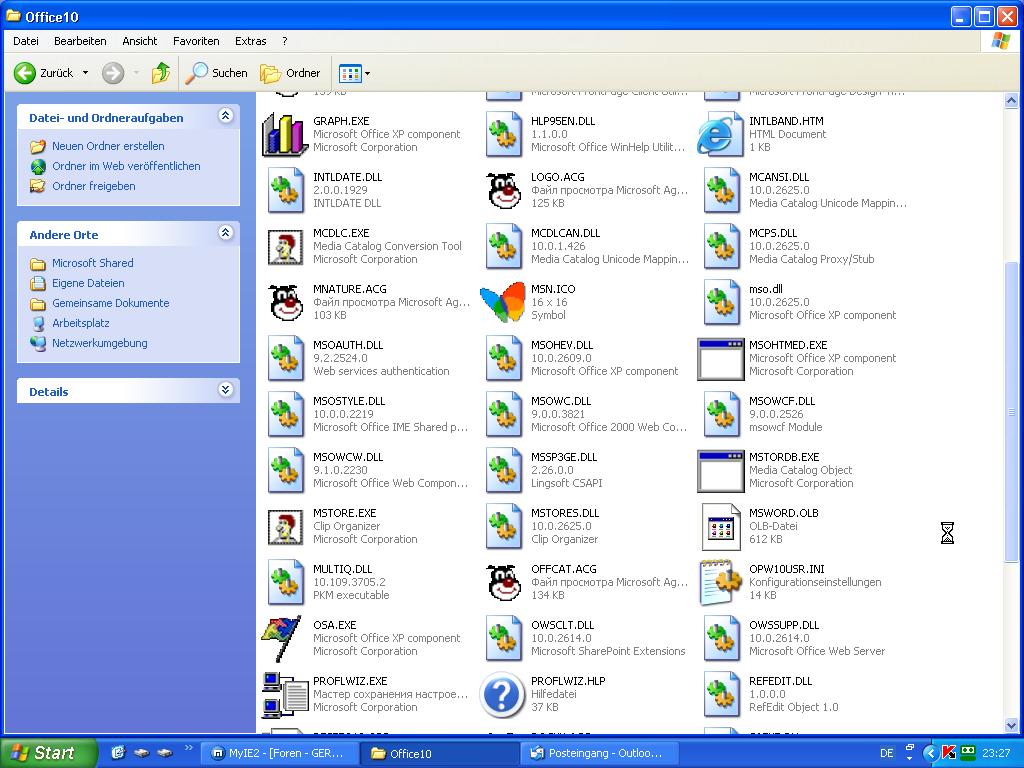Select the MSTORE.EXE Clip Organizer icon
Viewport: 1024px width, 768px height.
pos(285,527)
